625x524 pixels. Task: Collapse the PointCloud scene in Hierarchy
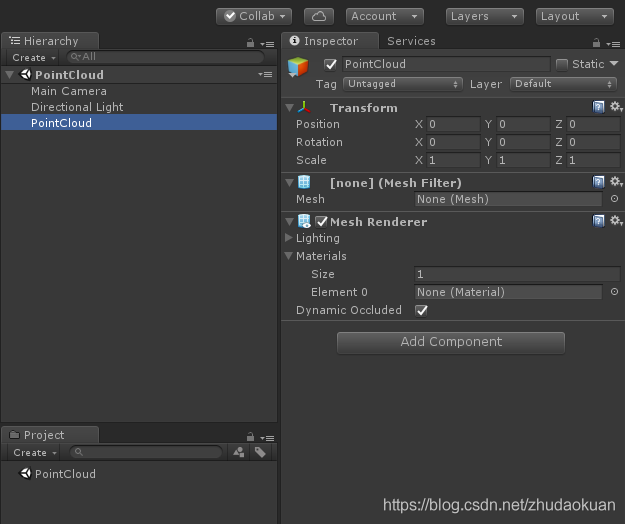point(10,75)
